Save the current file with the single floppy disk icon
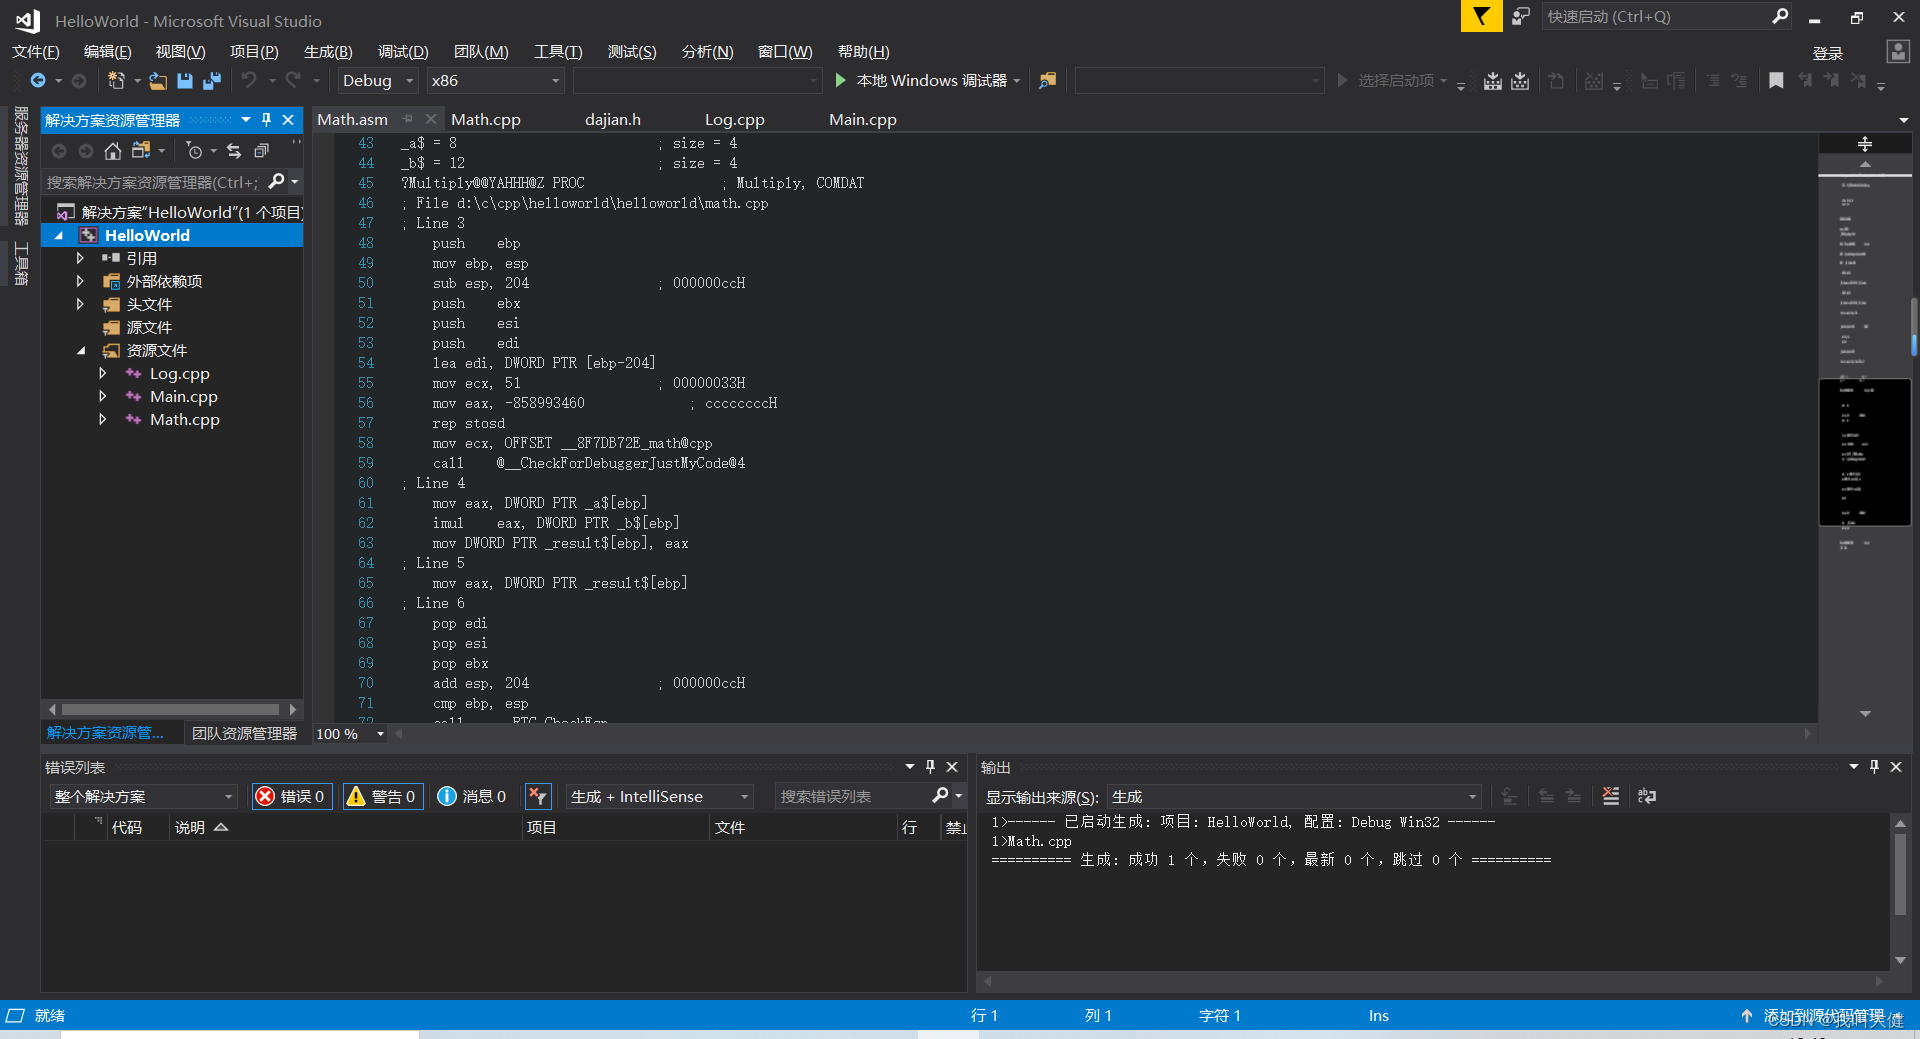 pyautogui.click(x=185, y=81)
